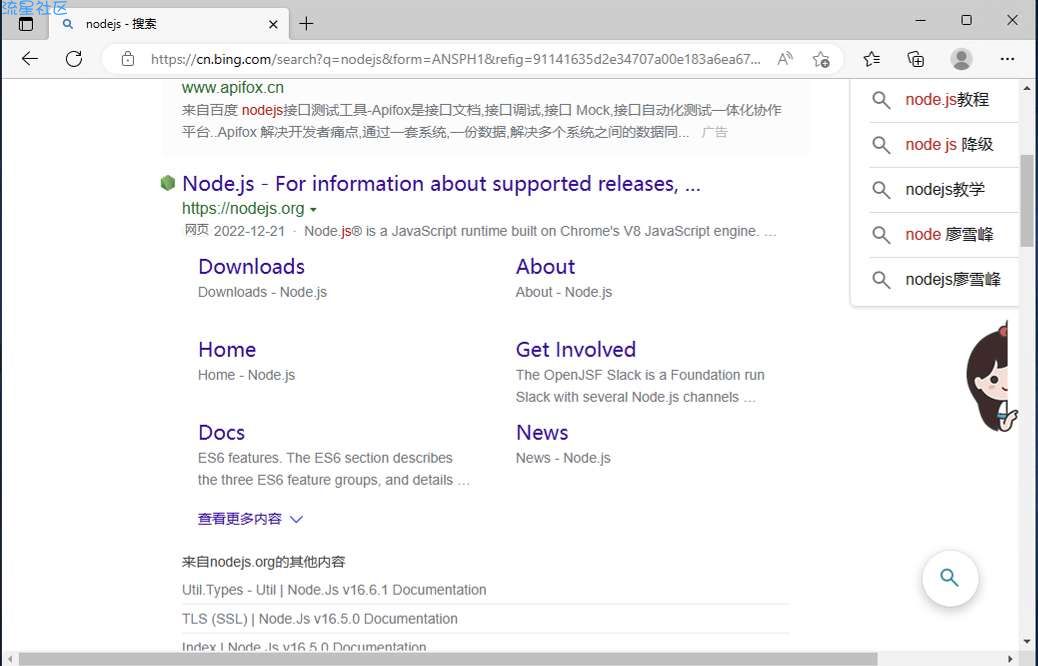The width and height of the screenshot is (1038, 666).
Task: Search suggestion node.js教程
Action: (947, 99)
